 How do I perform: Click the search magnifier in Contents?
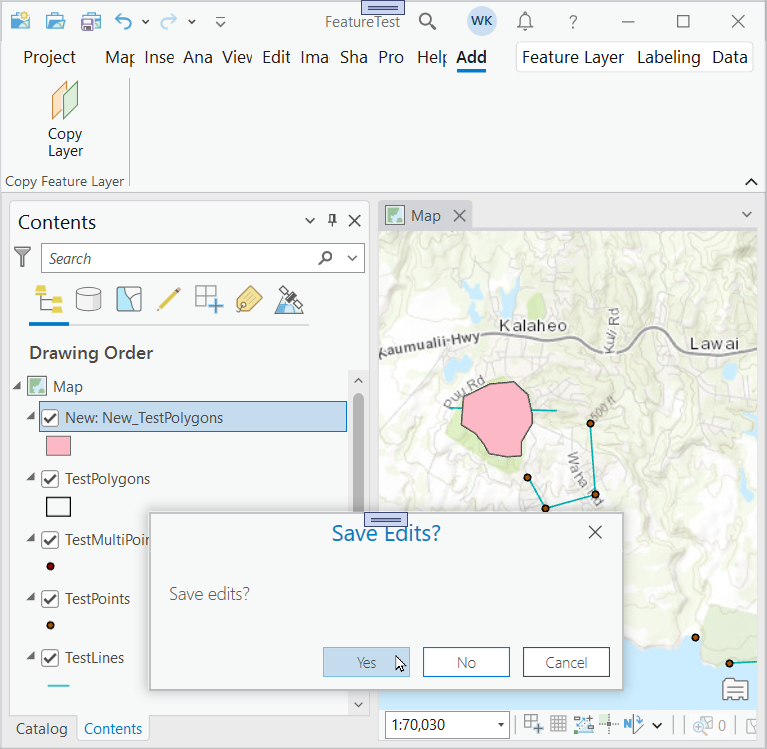click(x=325, y=258)
